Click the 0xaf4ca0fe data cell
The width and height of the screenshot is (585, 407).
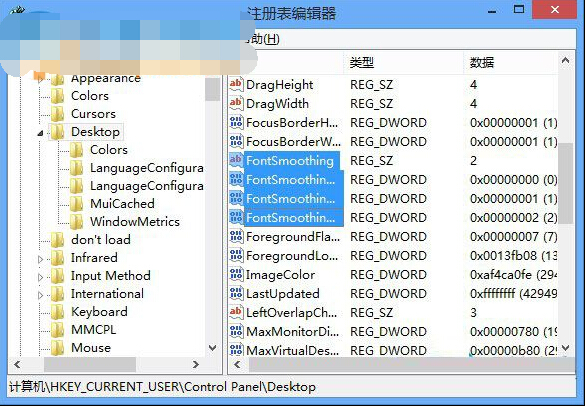[x=513, y=275]
